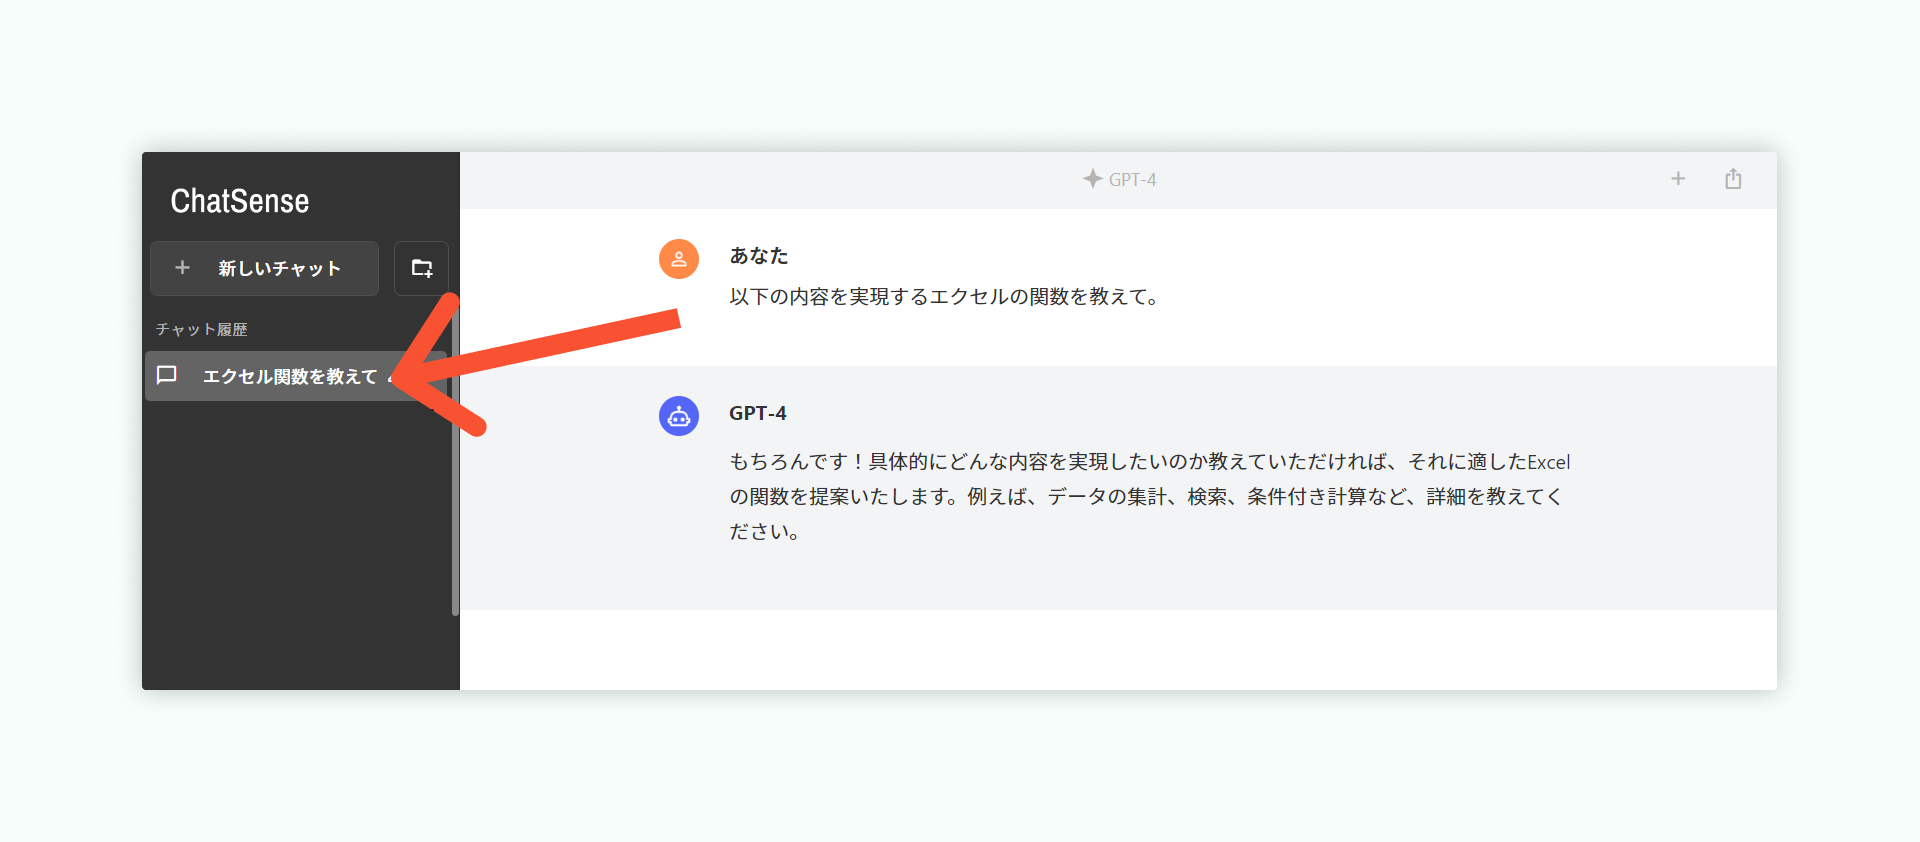The height and width of the screenshot is (842, 1920).
Task: Click the orange user avatar icon
Action: [679, 259]
